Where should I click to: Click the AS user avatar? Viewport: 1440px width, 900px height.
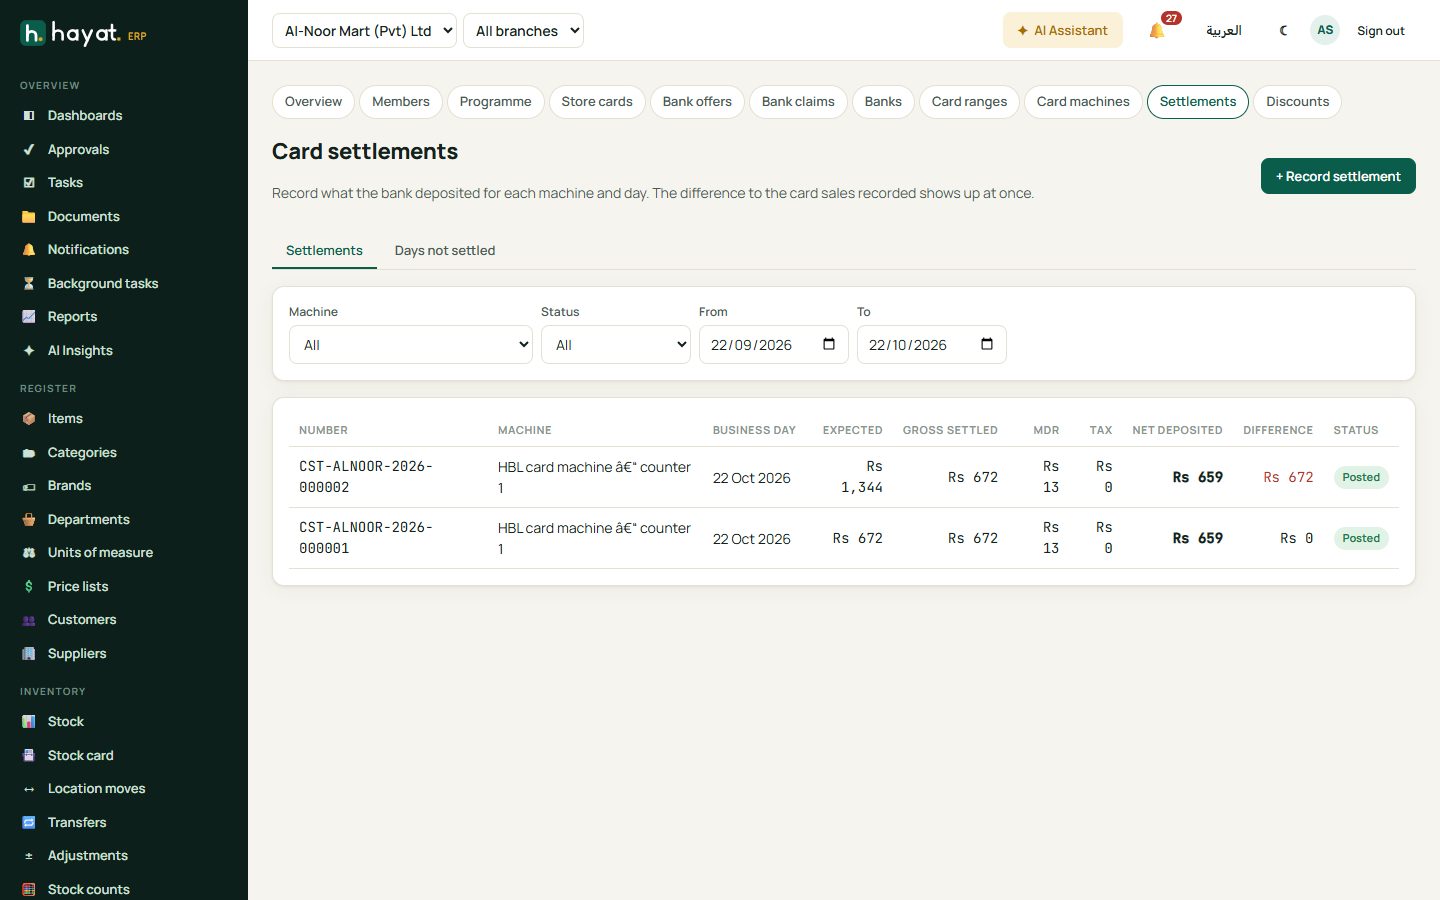pos(1325,30)
